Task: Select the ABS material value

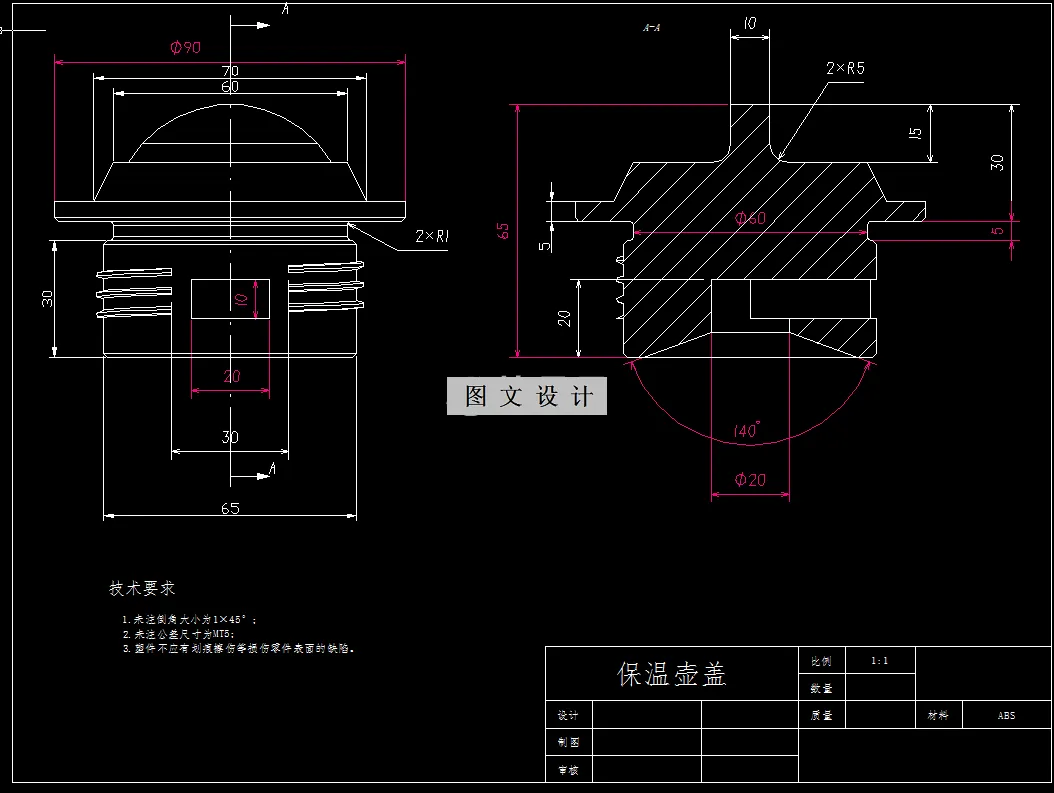Action: tap(1006, 716)
